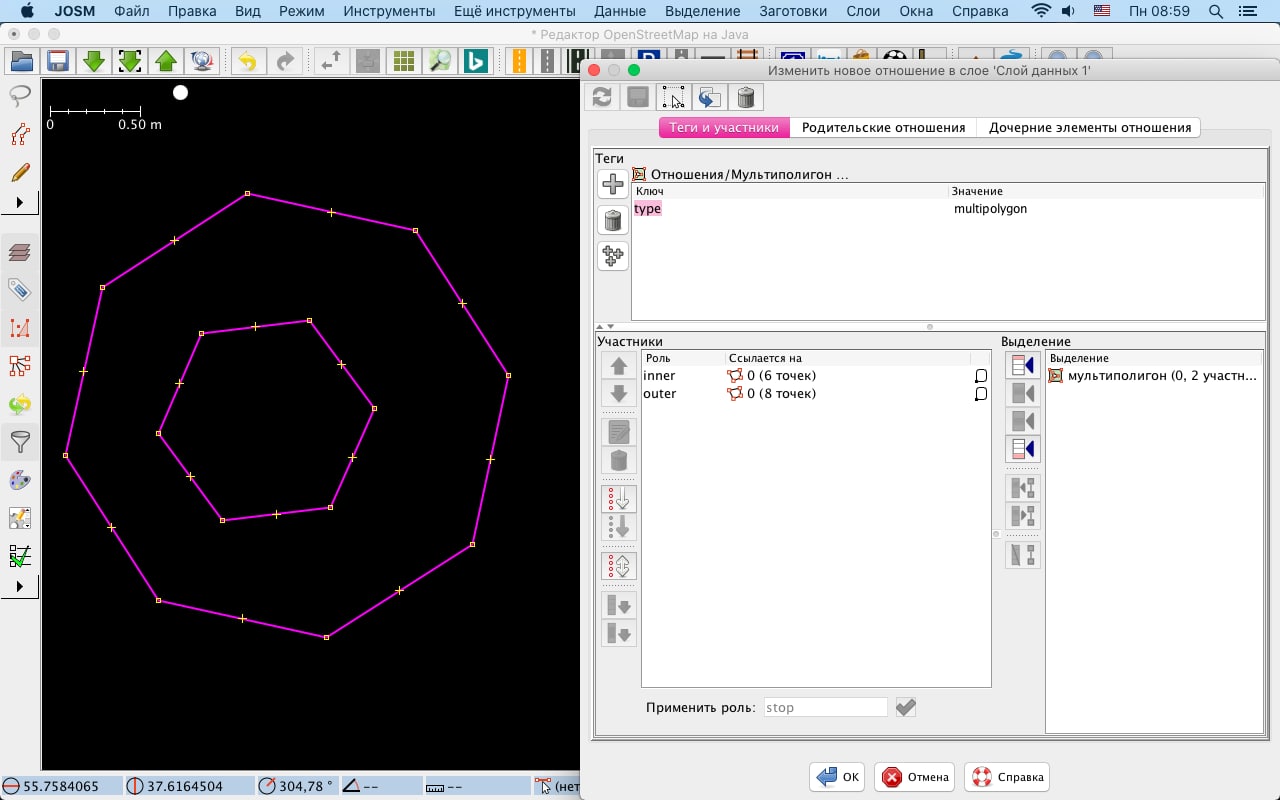Viewport: 1280px width, 800px height.
Task: Pick the pencil improve way accuracy tool
Action: pos(20,172)
